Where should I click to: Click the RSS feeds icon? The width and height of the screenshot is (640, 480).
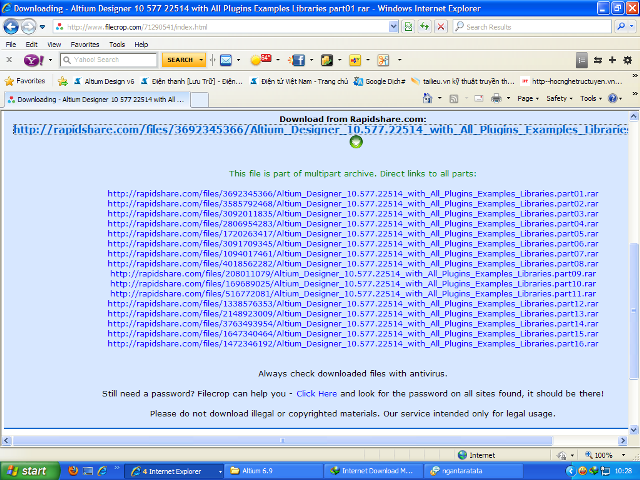454,99
